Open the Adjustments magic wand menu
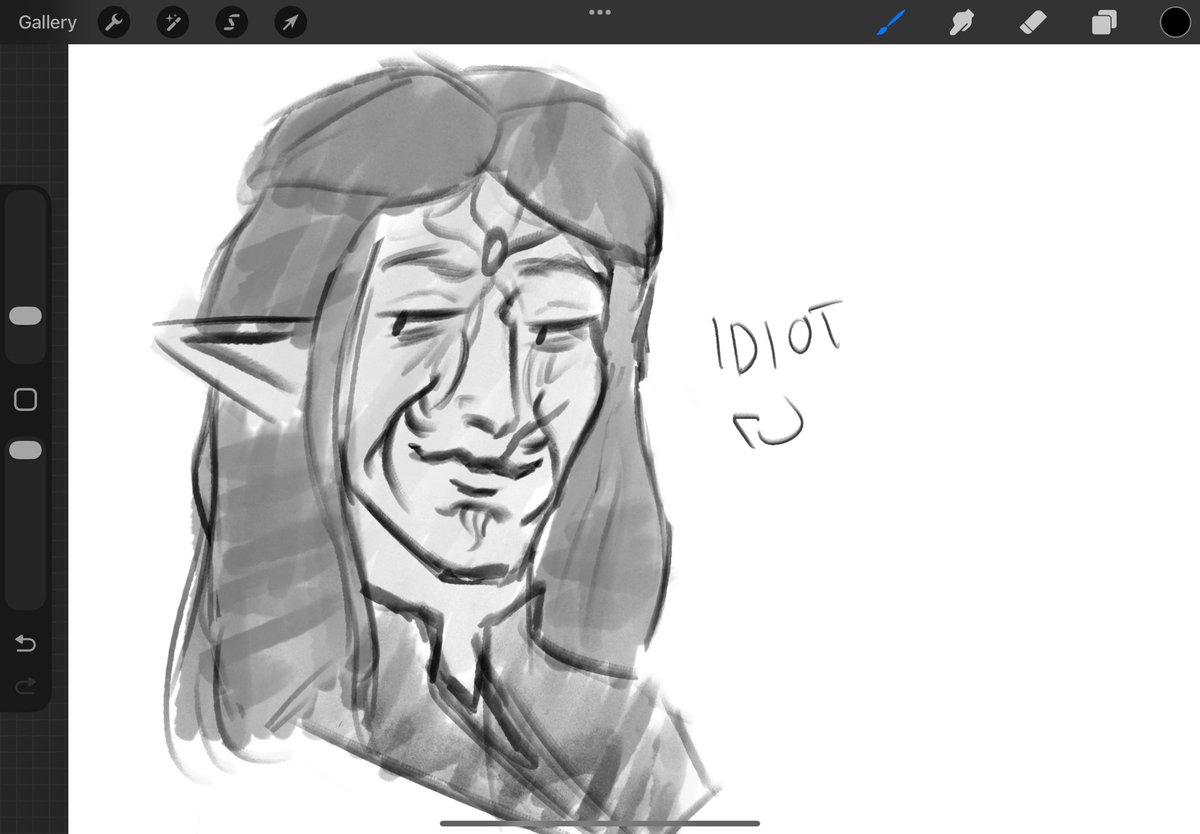Viewport: 1200px width, 834px height. pos(173,22)
